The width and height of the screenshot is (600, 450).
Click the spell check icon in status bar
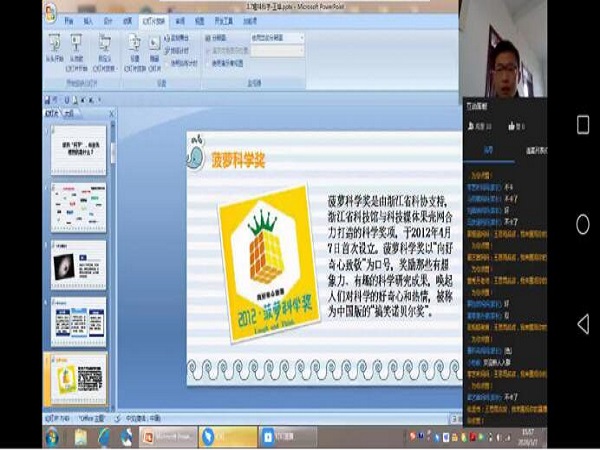coord(118,418)
